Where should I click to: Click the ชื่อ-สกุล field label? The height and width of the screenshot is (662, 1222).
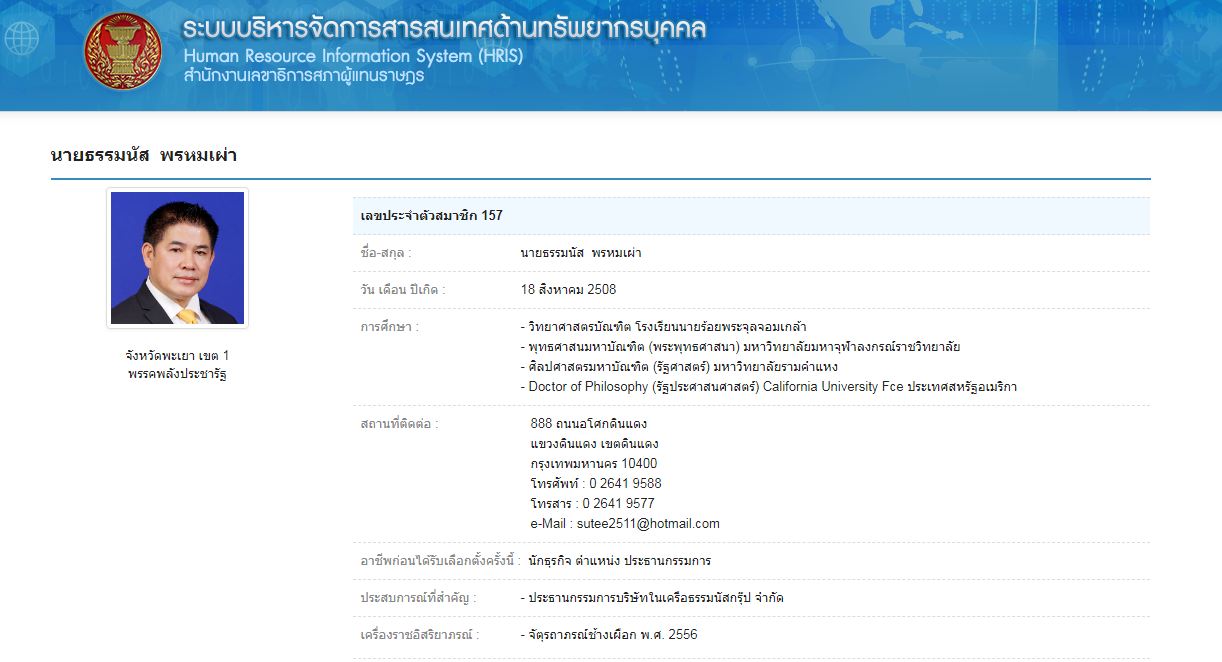coord(386,253)
